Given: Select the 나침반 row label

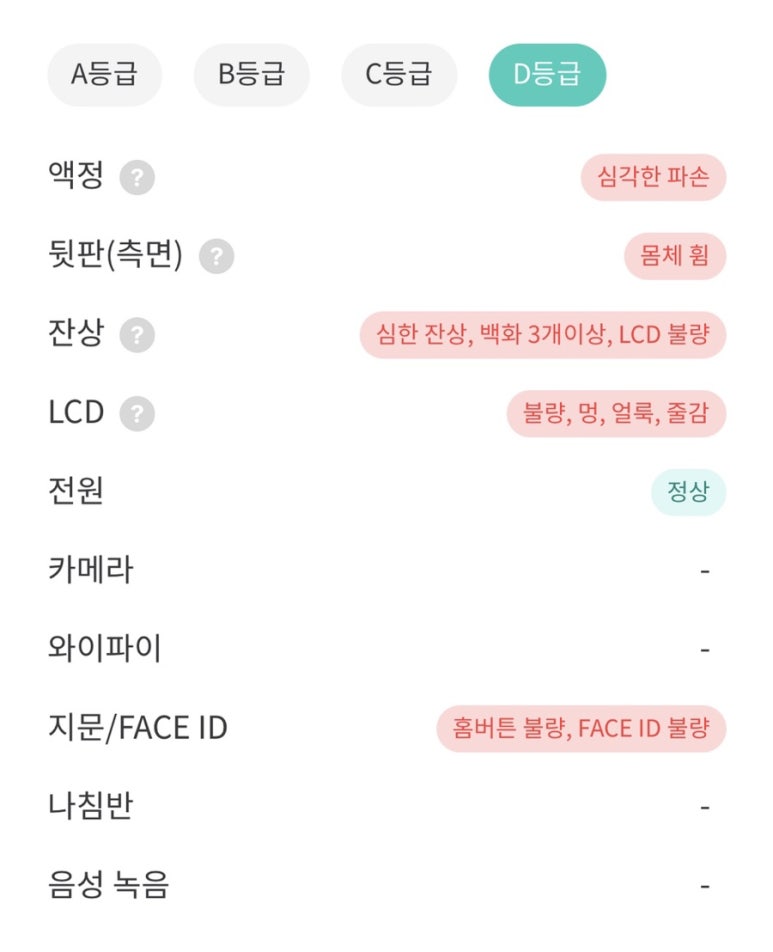Looking at the screenshot, I should [90, 806].
